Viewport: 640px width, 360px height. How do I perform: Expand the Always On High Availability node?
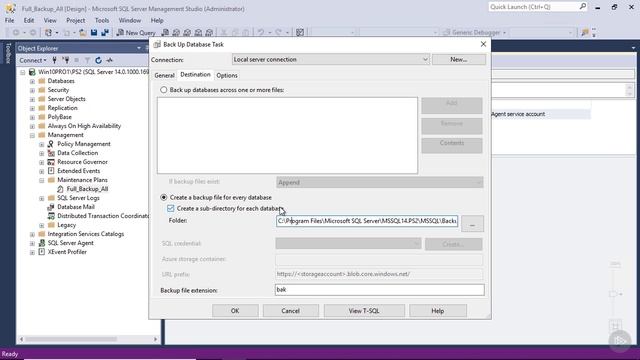(32, 126)
